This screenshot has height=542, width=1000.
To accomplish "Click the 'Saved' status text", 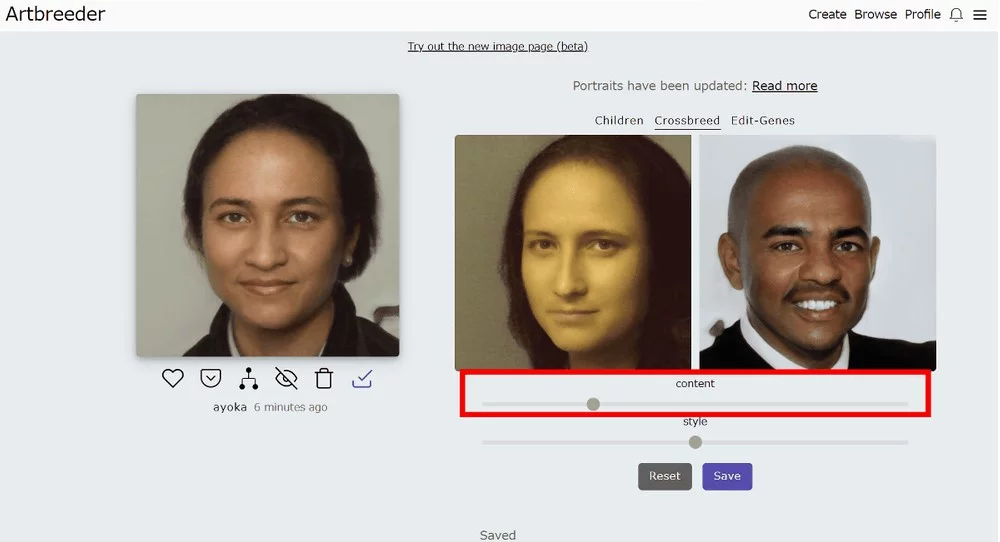I will point(497,535).
